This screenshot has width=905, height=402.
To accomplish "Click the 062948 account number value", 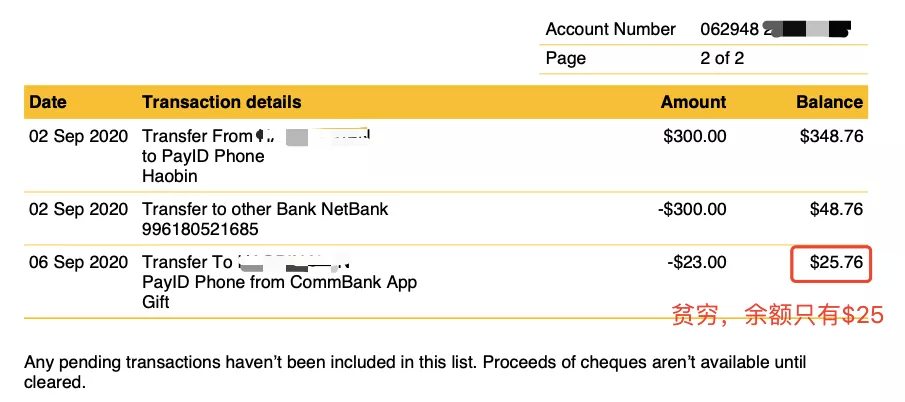I will click(x=730, y=29).
